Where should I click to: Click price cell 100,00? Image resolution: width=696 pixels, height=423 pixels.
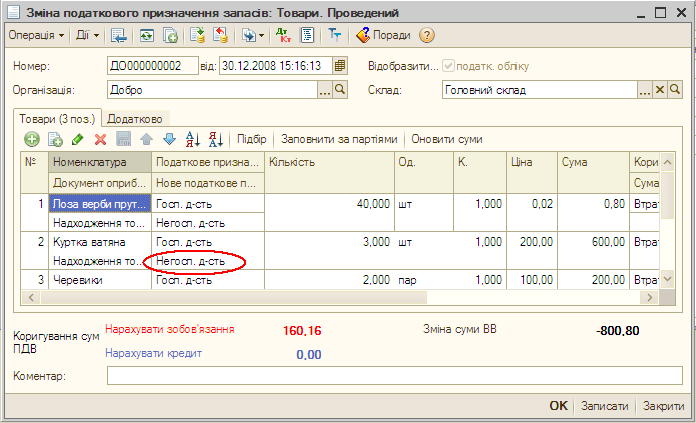tap(532, 280)
